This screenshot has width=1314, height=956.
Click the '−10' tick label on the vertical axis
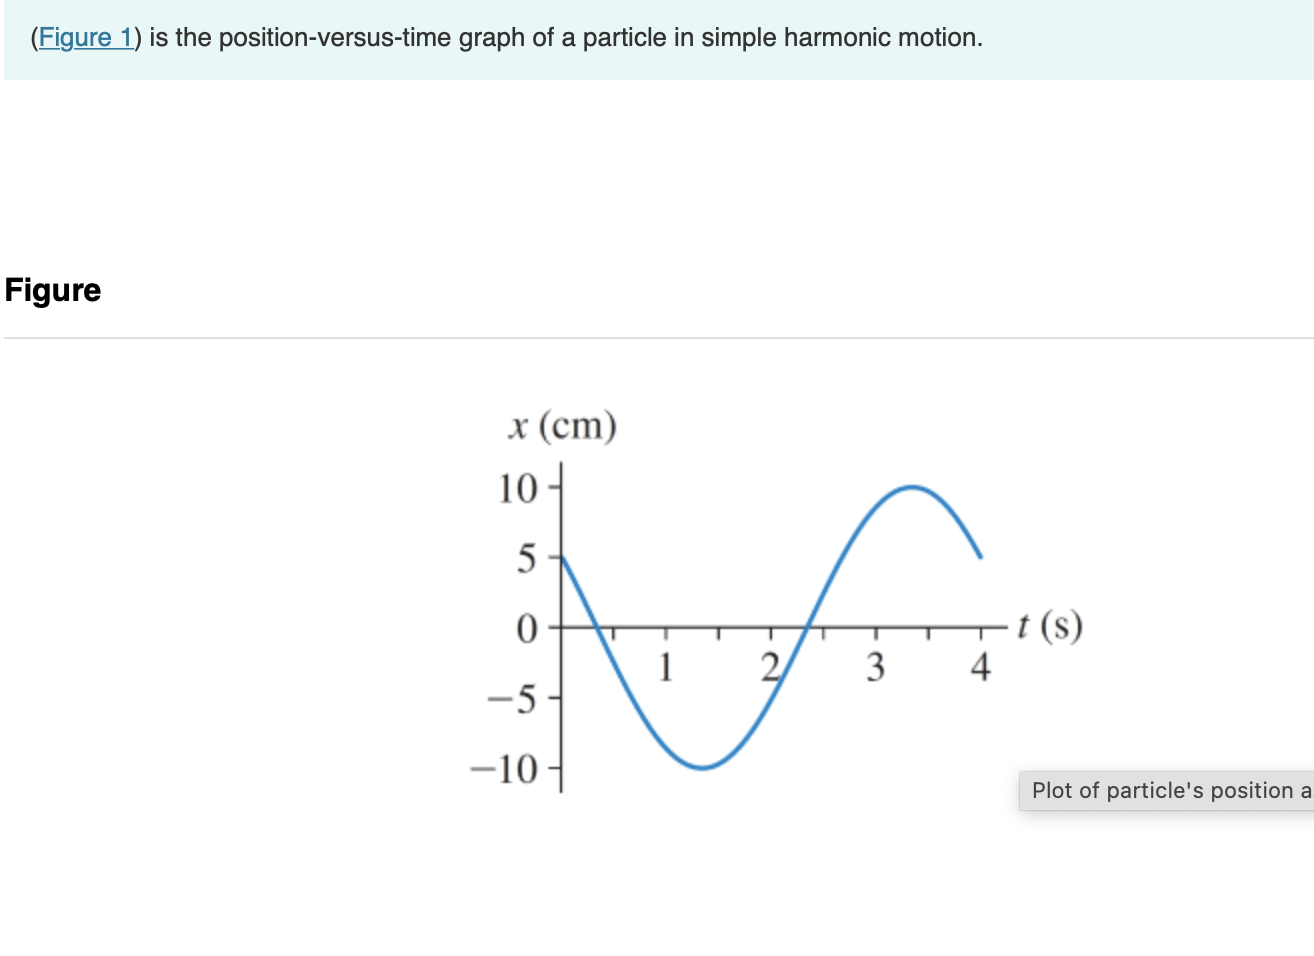[505, 767]
